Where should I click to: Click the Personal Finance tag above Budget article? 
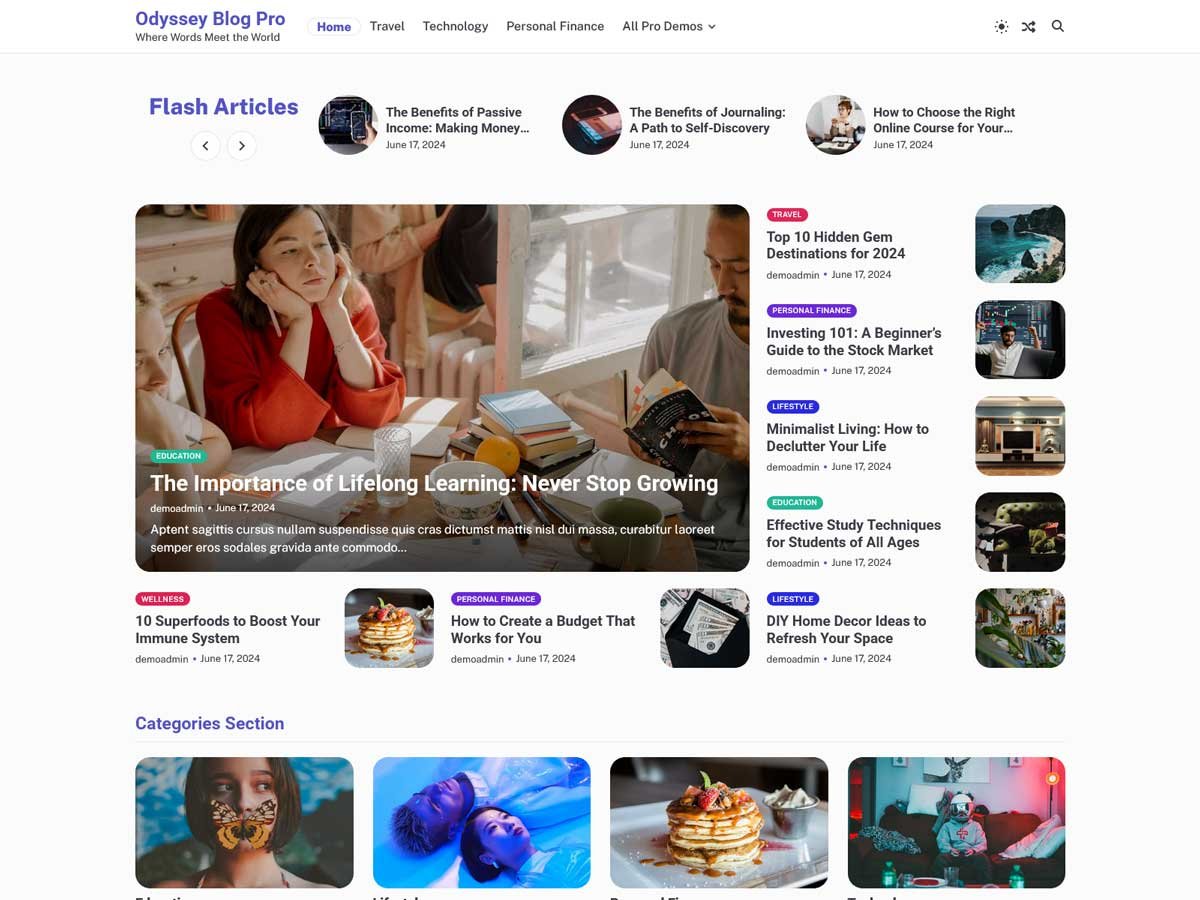click(x=496, y=599)
